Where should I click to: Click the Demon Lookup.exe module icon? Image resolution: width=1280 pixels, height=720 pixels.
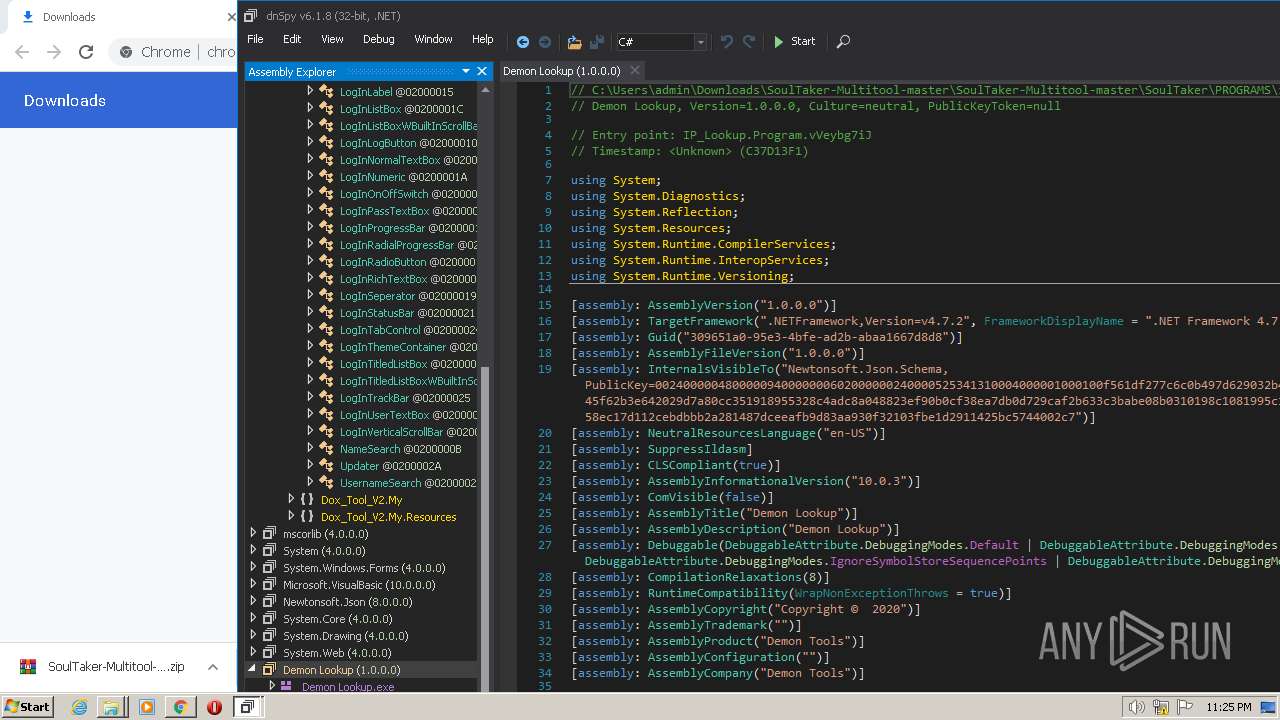[286, 686]
